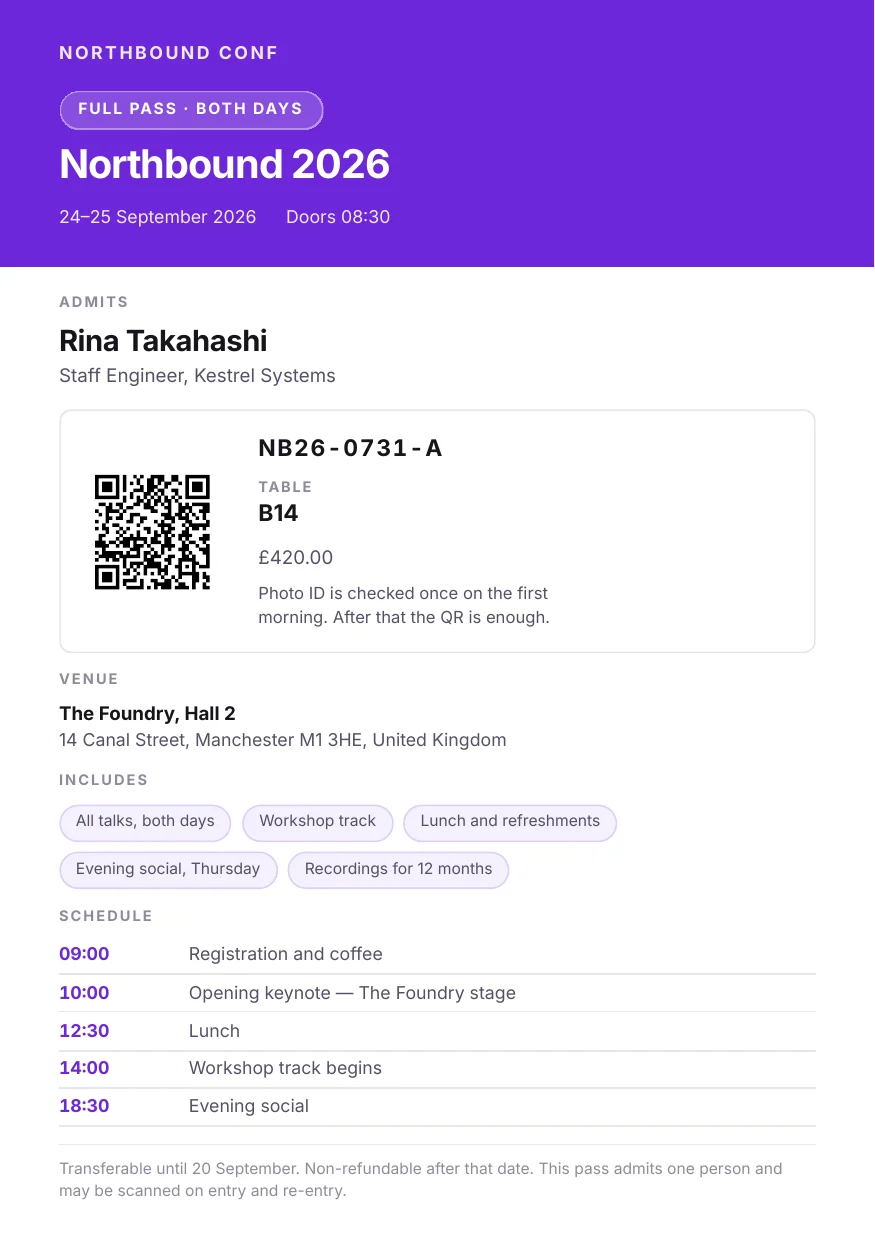875x1242 pixels.
Task: Click the 'Doors 08:30' text
Action: [338, 217]
